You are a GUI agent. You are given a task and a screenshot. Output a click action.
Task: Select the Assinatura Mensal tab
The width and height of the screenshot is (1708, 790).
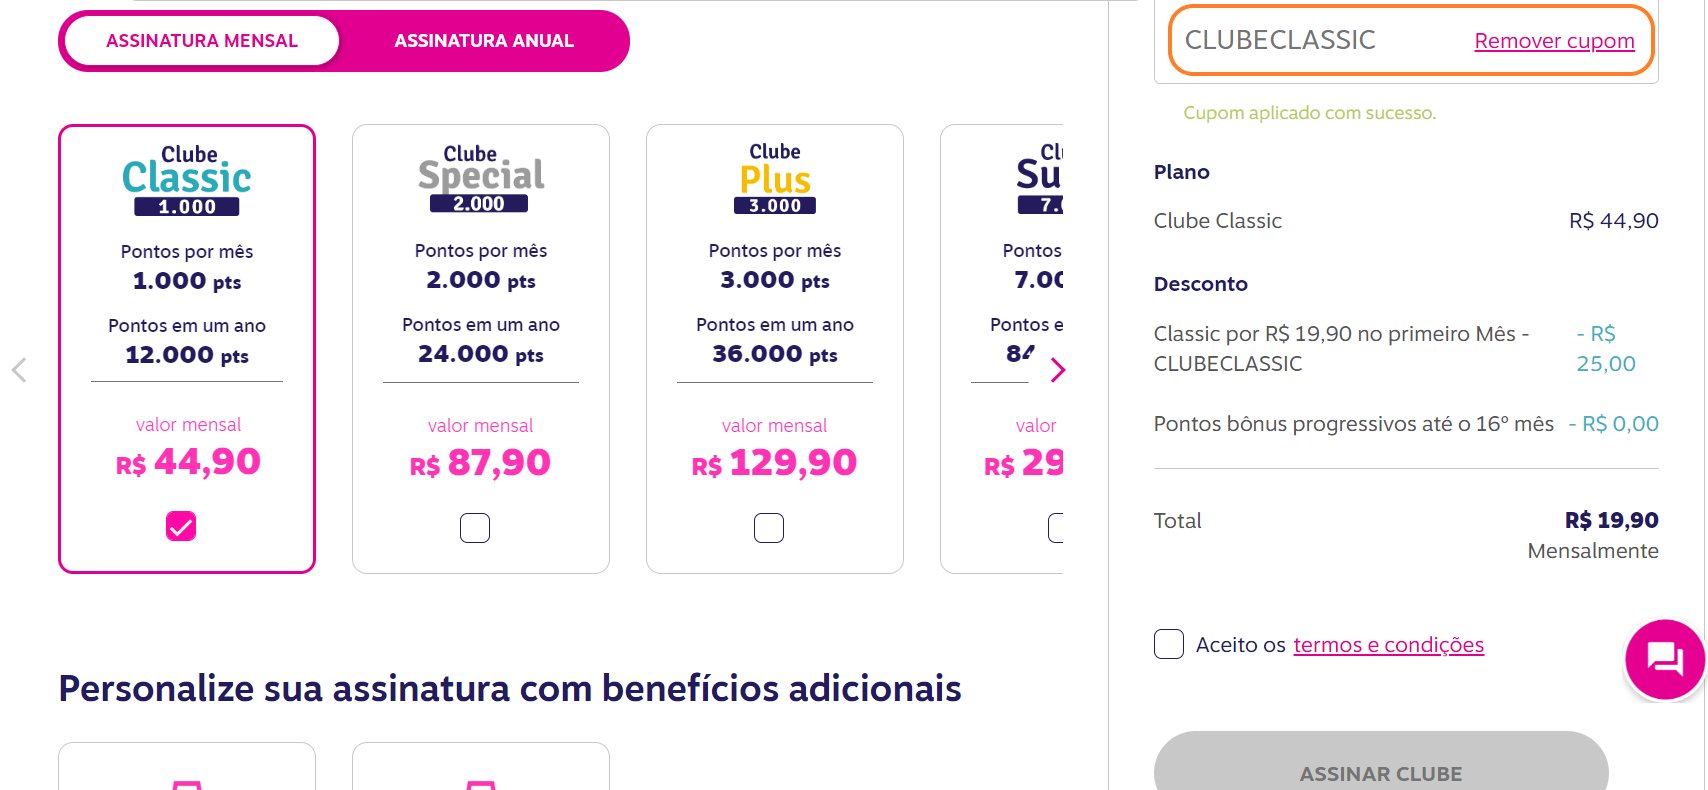(202, 41)
